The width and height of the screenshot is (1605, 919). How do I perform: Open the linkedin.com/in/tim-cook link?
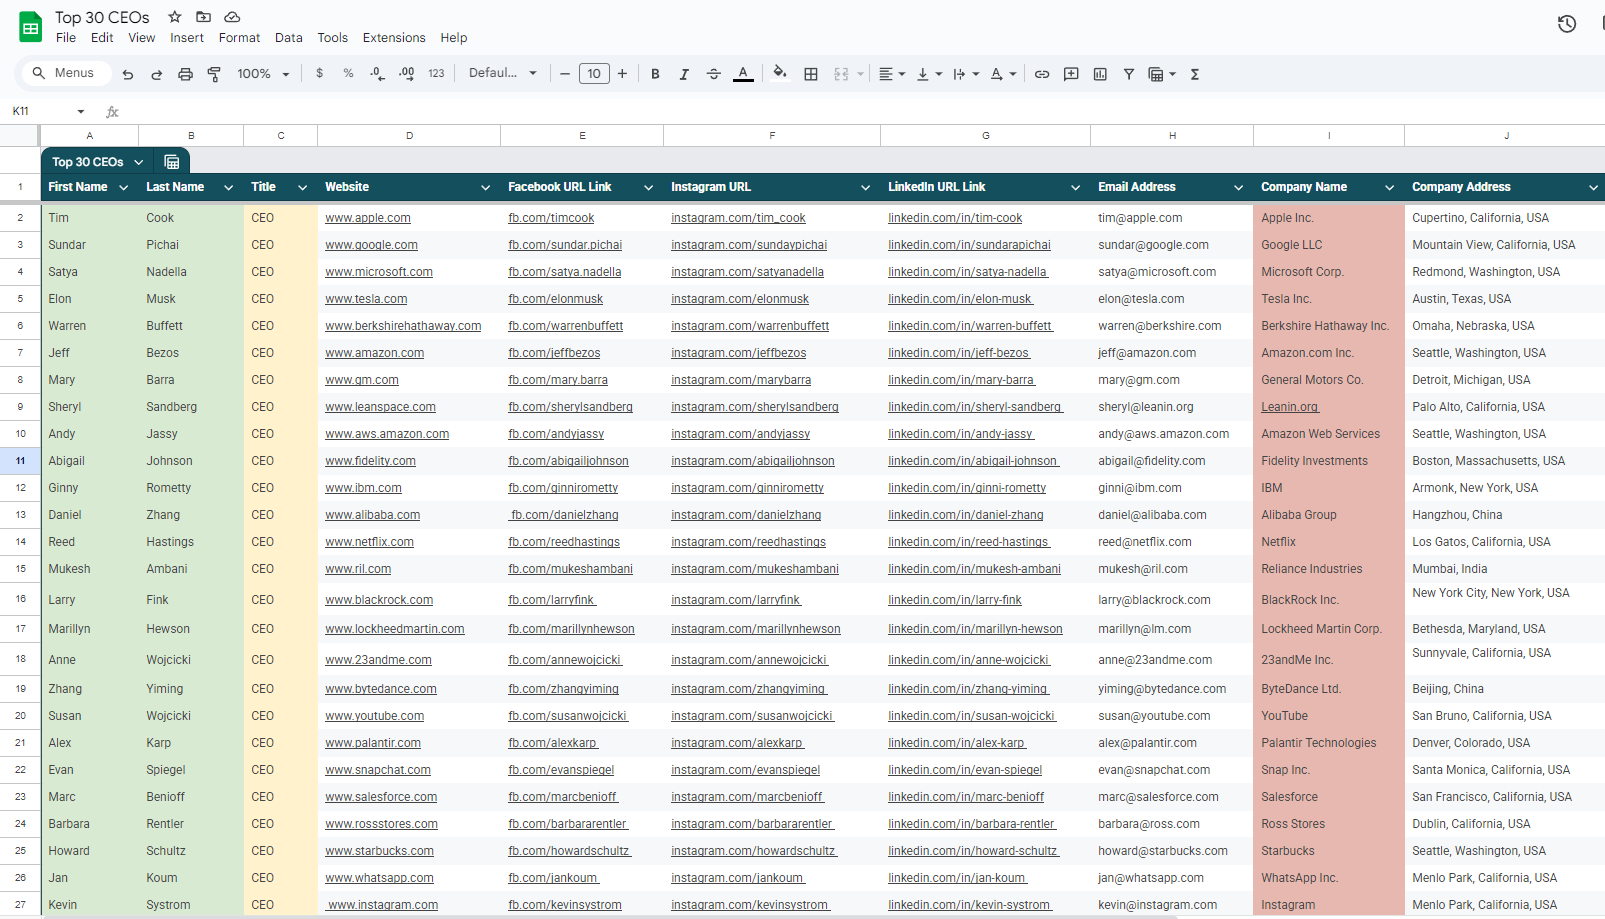(955, 218)
